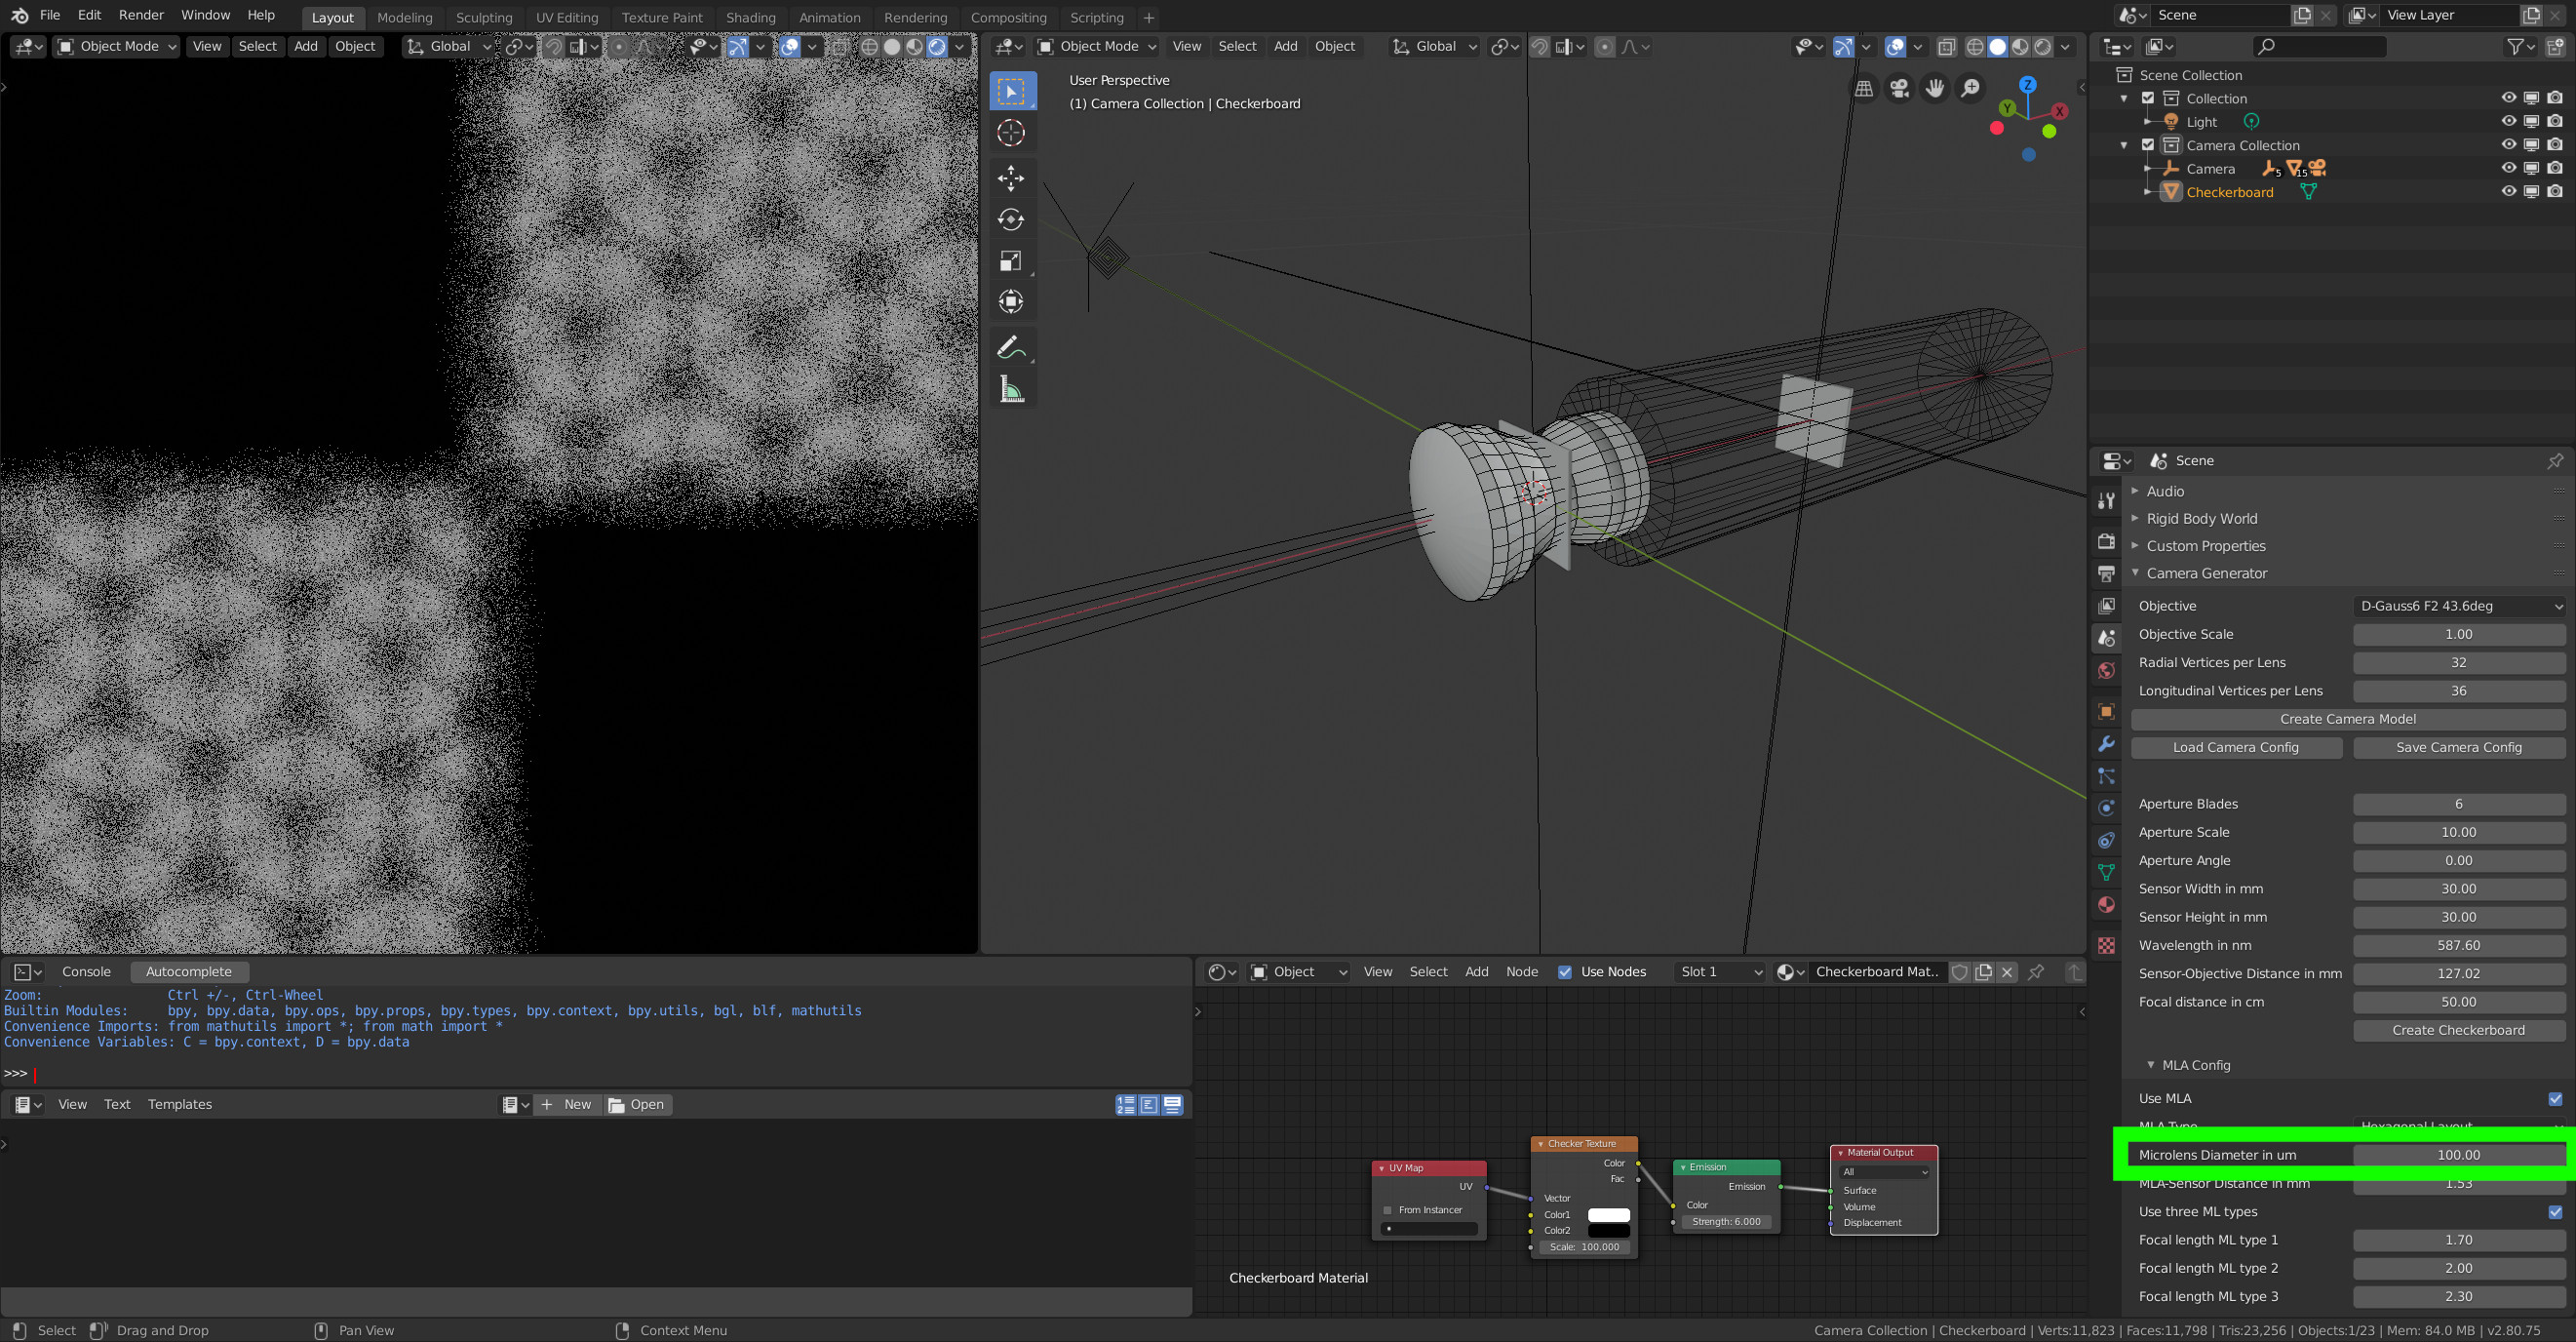Select the Annotate pencil tool

1010,347
